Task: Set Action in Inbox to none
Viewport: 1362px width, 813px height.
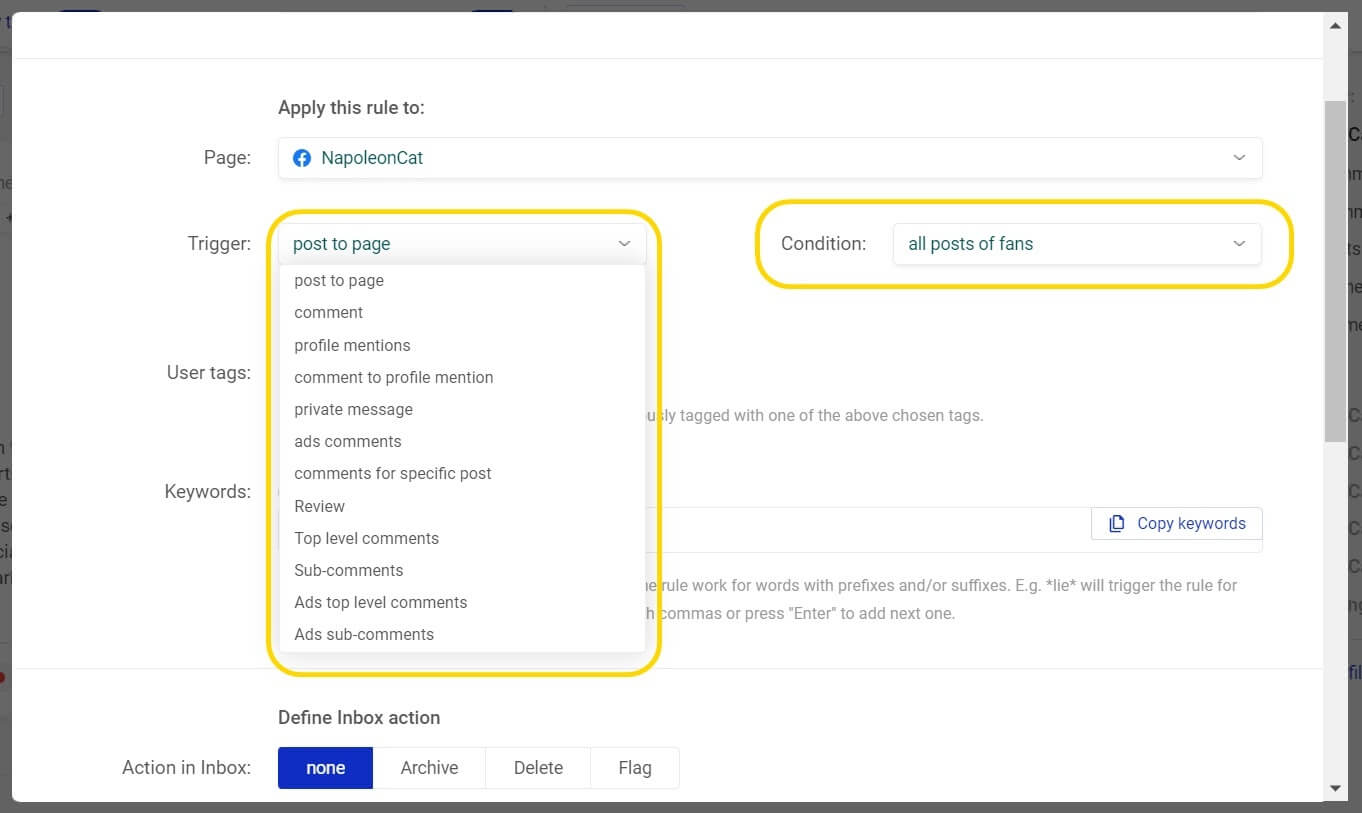Action: 325,768
